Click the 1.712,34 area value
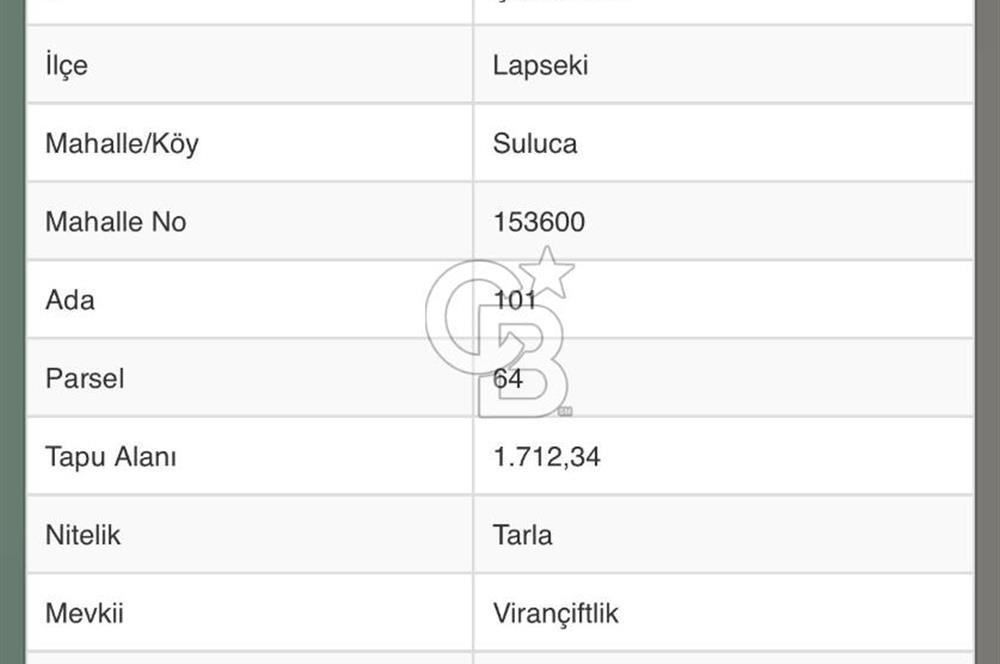Image resolution: width=1000 pixels, height=664 pixels. point(547,456)
